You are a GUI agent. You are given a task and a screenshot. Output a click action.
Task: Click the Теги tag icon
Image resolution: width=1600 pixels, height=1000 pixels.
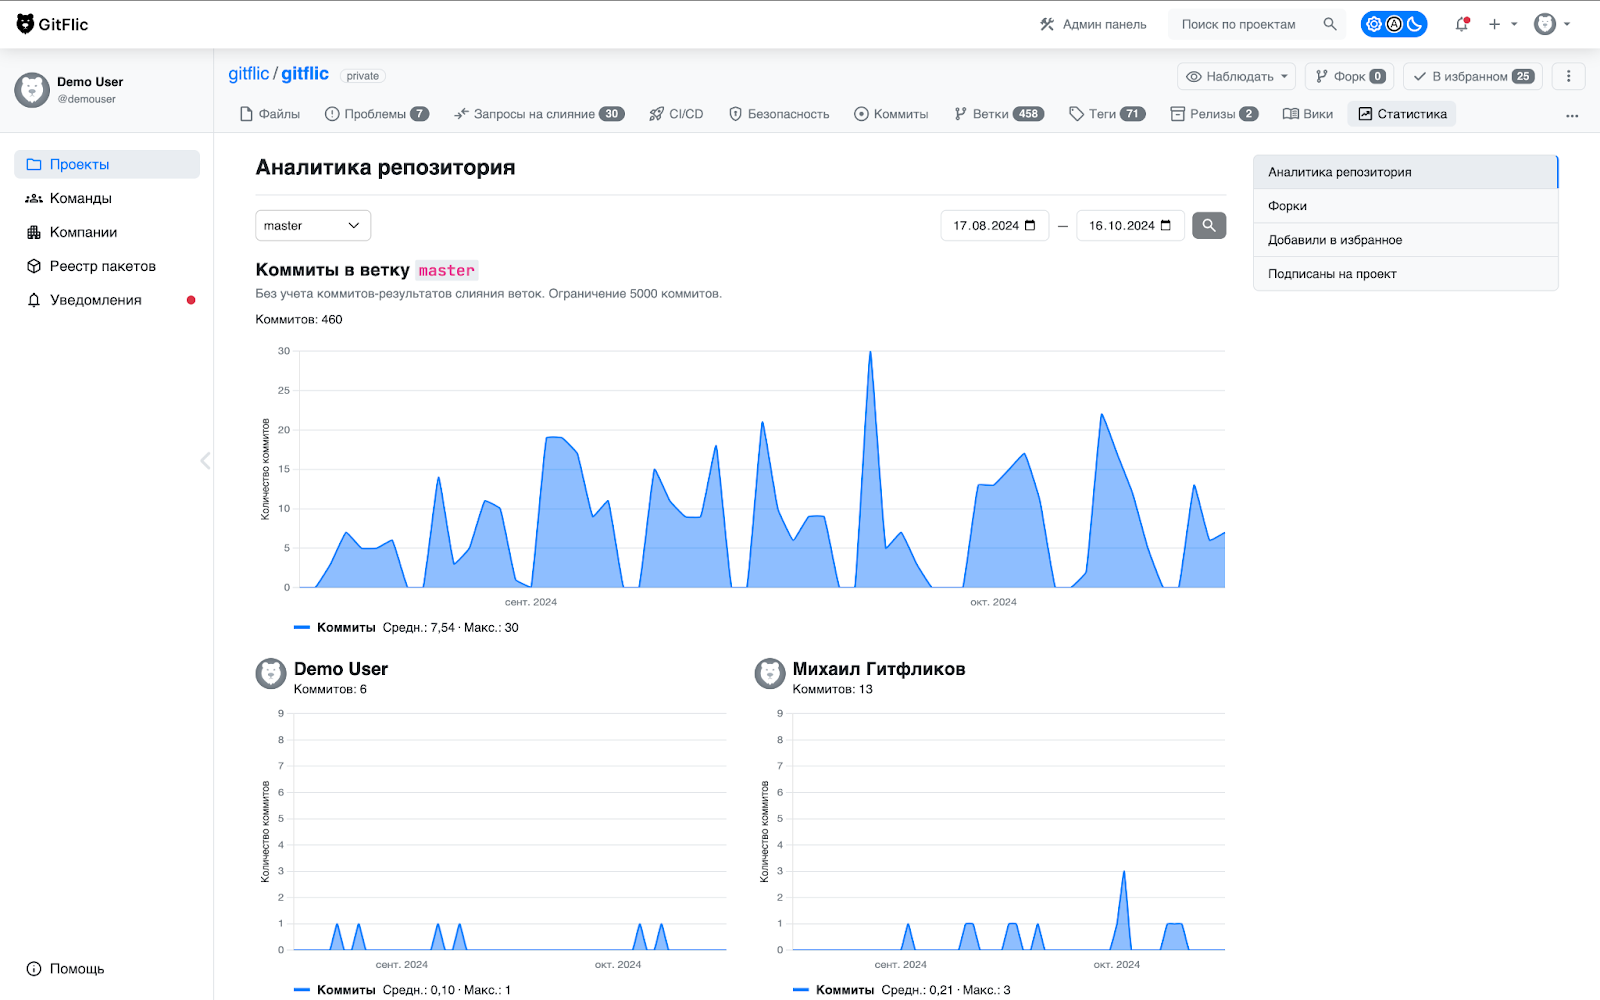1076,114
